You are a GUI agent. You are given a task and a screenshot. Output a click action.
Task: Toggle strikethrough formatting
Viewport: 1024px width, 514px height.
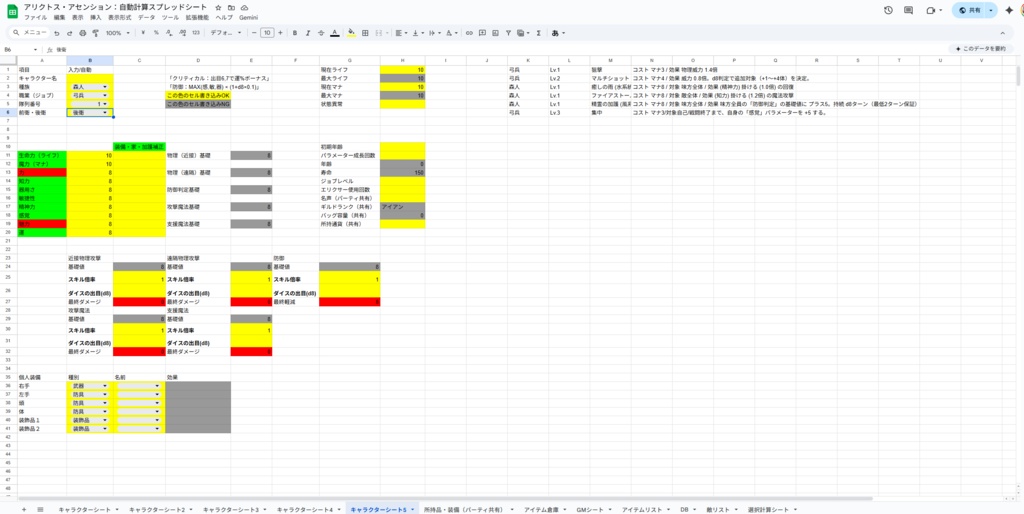(321, 33)
